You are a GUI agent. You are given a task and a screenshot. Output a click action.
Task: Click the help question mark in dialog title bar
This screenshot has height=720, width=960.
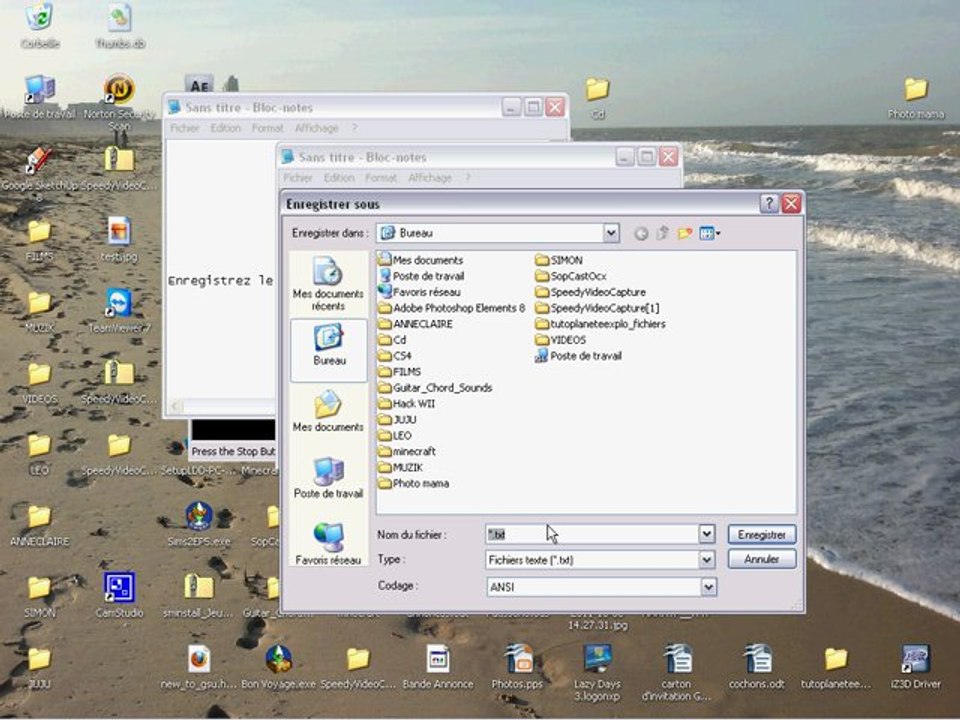click(x=769, y=203)
